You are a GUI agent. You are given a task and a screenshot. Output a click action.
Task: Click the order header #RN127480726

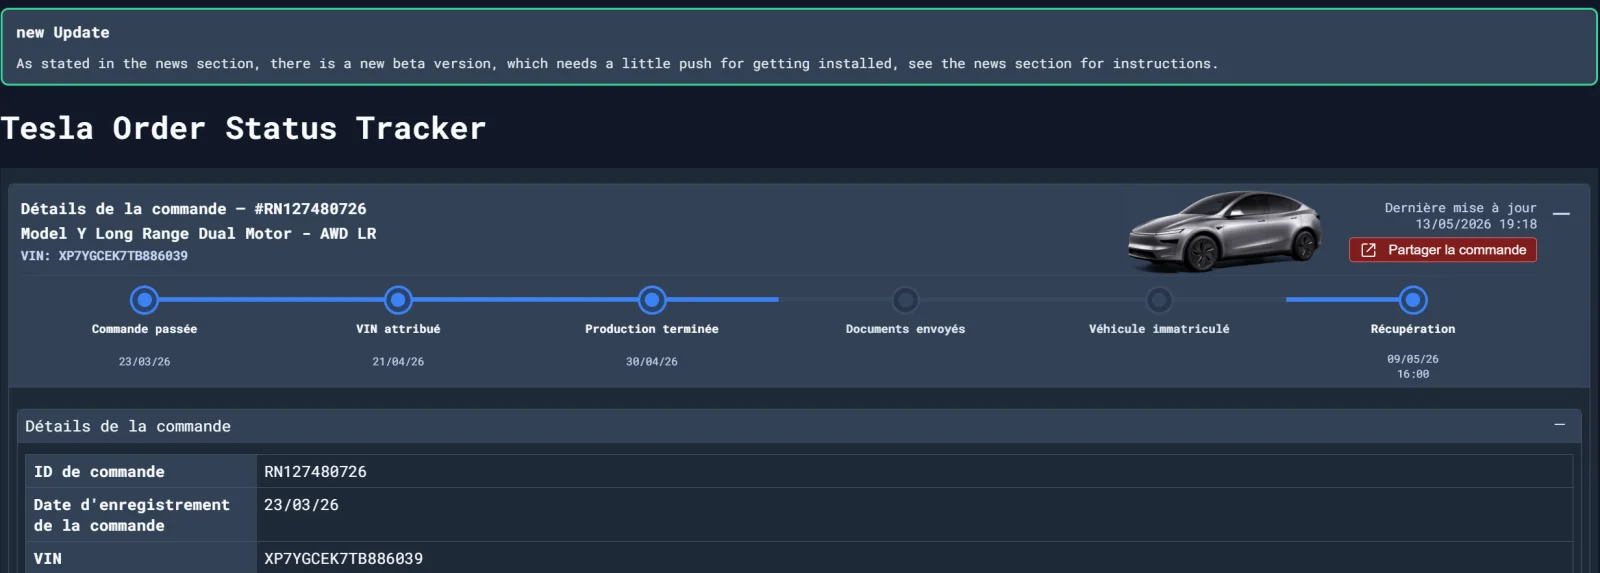tap(193, 209)
